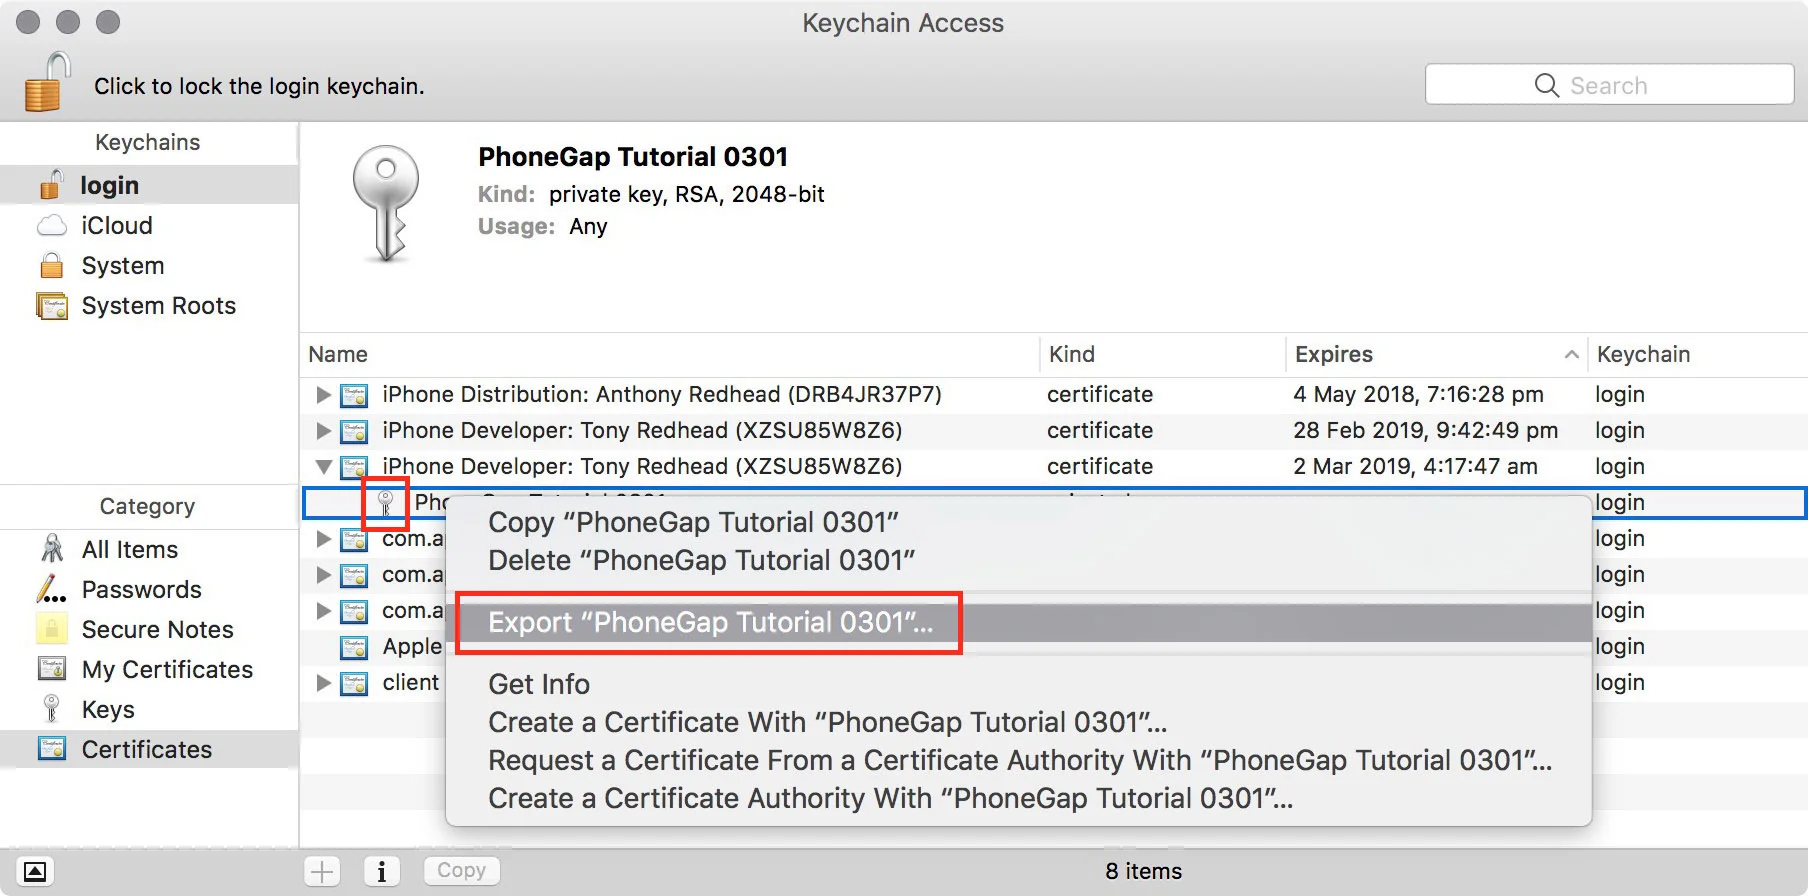Click certificate icon of 2 Mar 2019 row
The height and width of the screenshot is (896, 1808).
coord(354,467)
